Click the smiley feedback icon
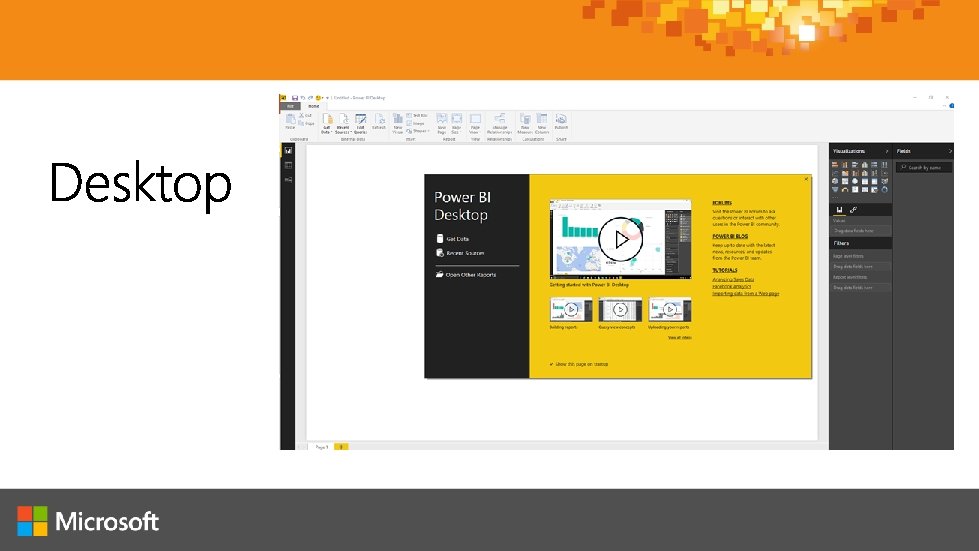 tap(318, 98)
